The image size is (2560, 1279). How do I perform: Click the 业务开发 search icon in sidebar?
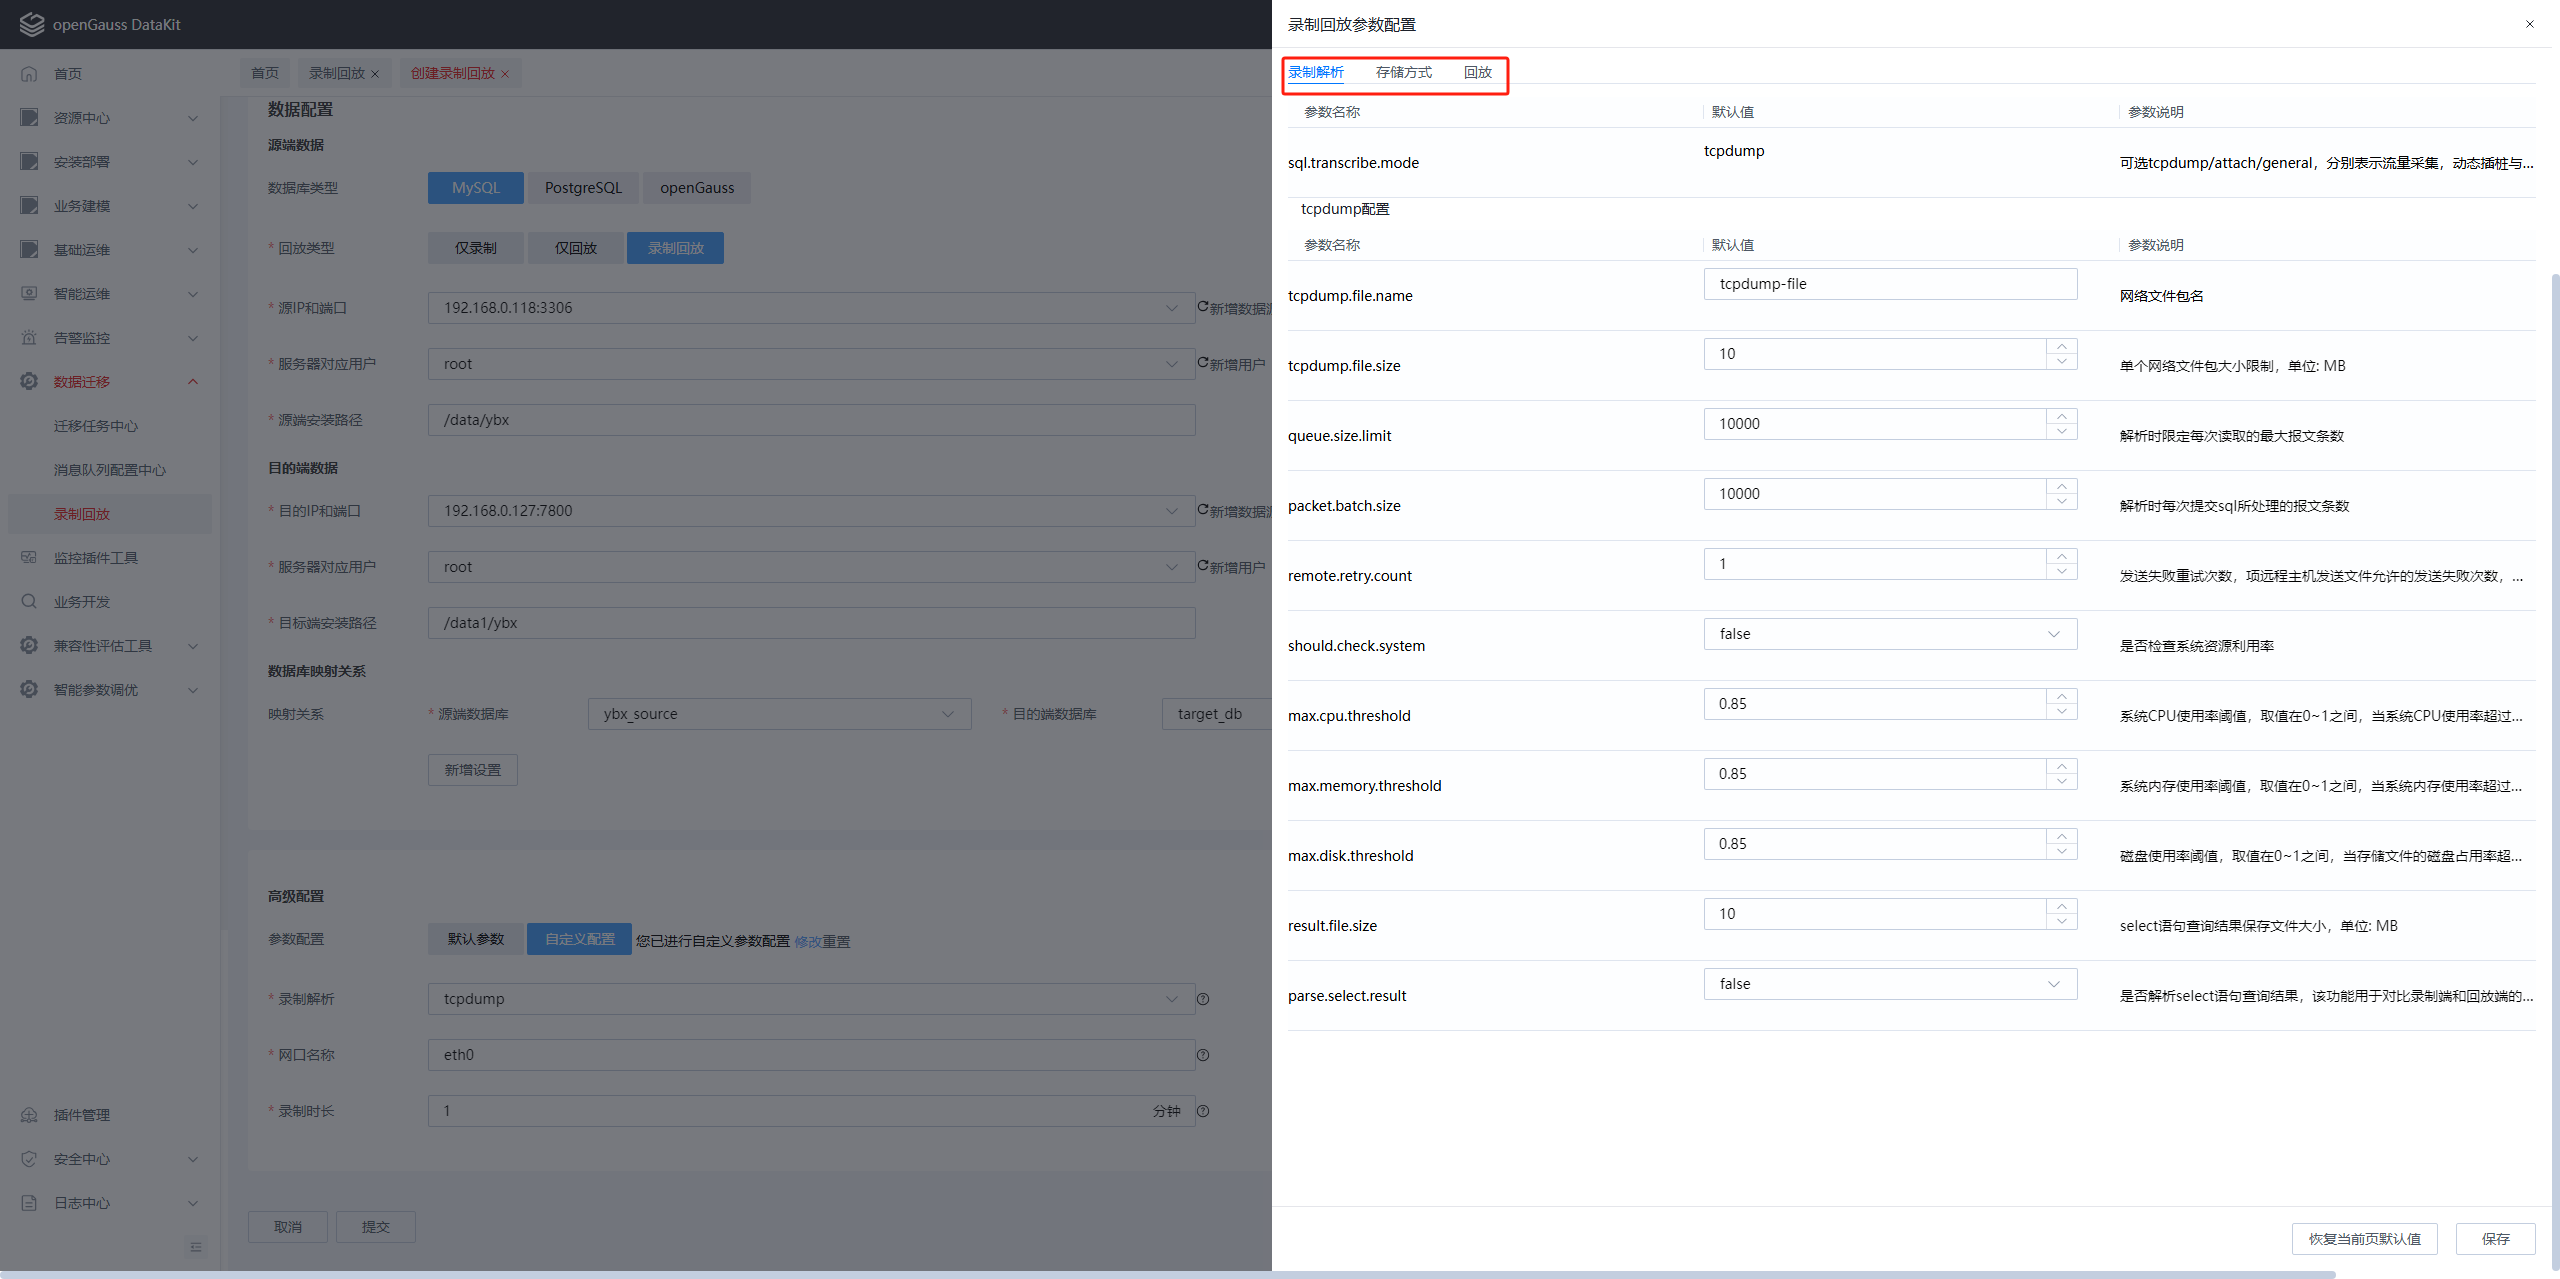29,602
